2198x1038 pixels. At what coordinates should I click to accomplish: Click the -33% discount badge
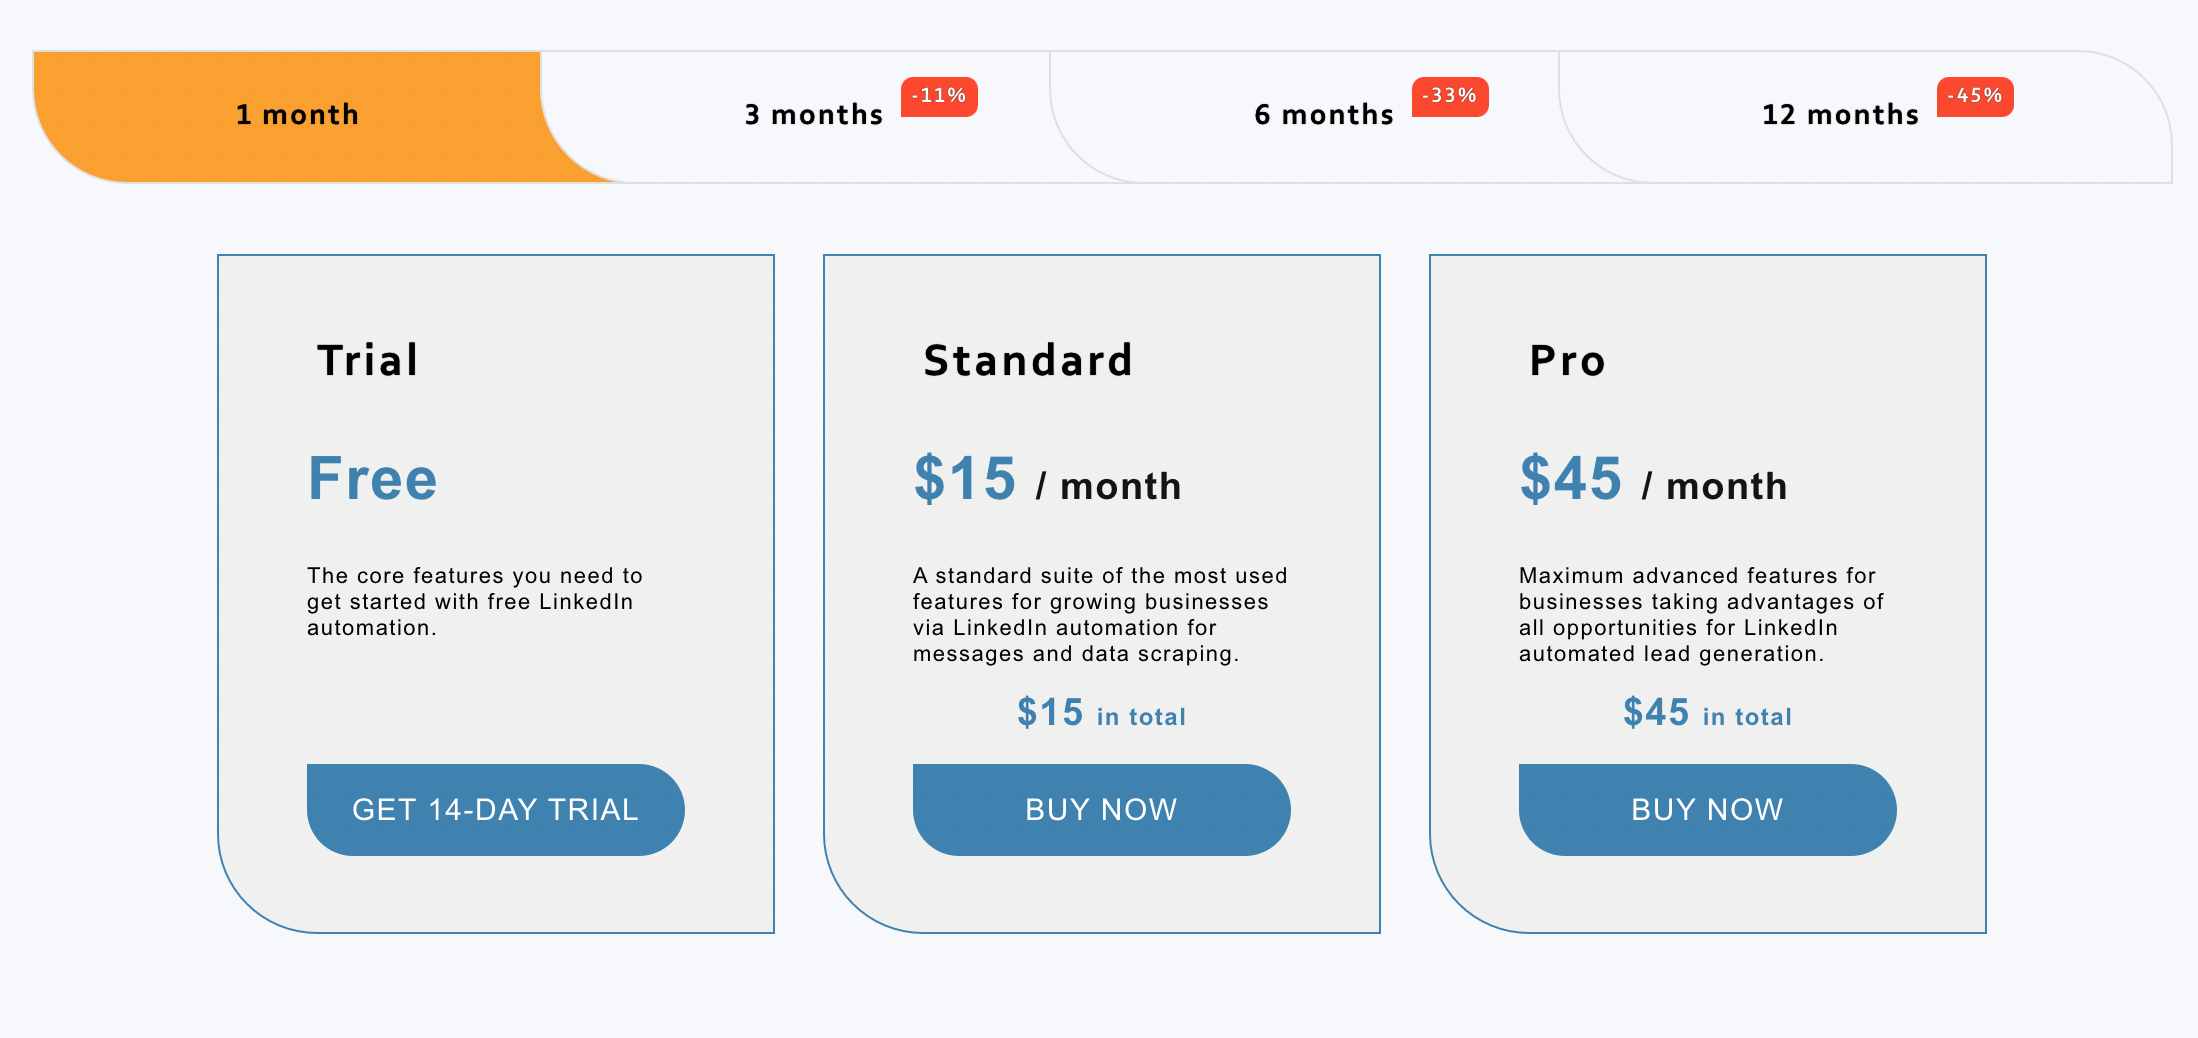pyautogui.click(x=1449, y=97)
